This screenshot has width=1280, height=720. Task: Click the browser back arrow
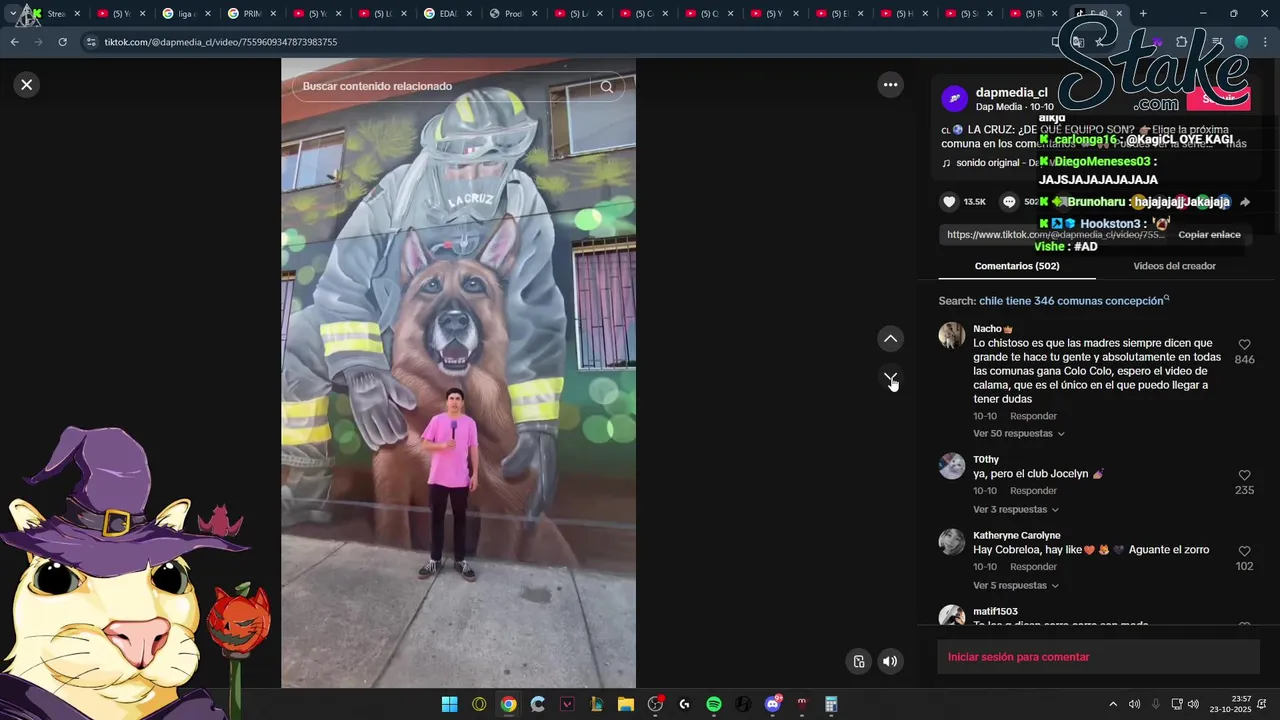click(14, 42)
